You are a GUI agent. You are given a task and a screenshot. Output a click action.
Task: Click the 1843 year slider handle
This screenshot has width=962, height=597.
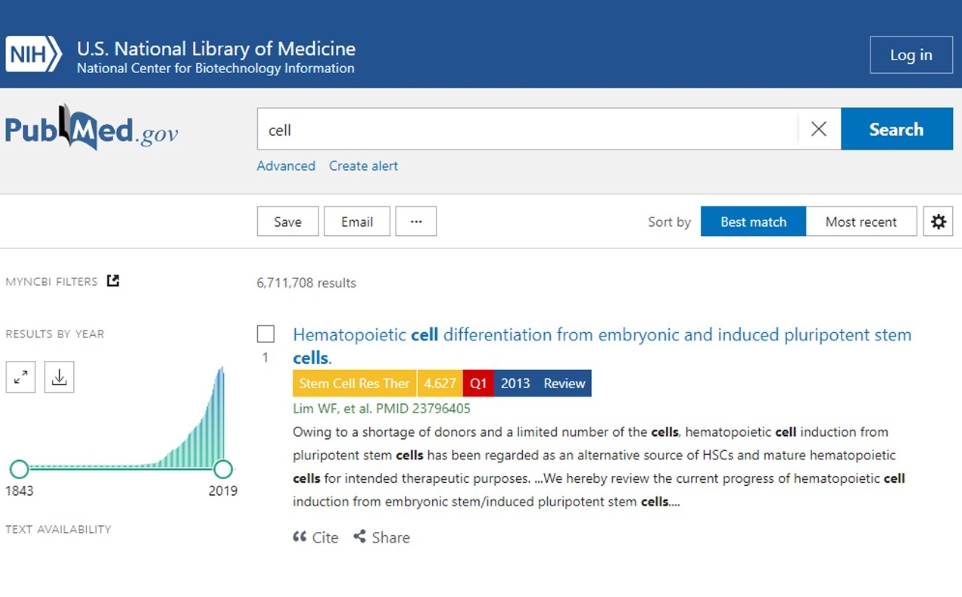pyautogui.click(x=19, y=469)
